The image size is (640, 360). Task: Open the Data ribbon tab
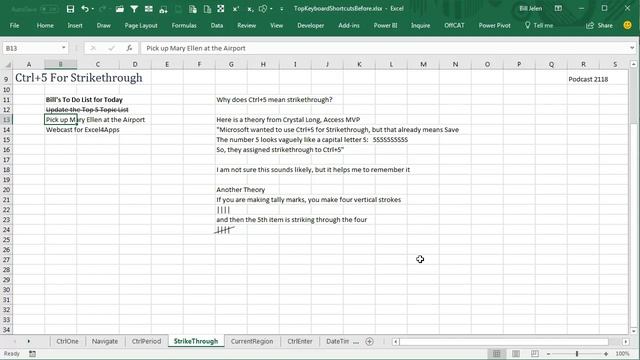click(x=217, y=25)
